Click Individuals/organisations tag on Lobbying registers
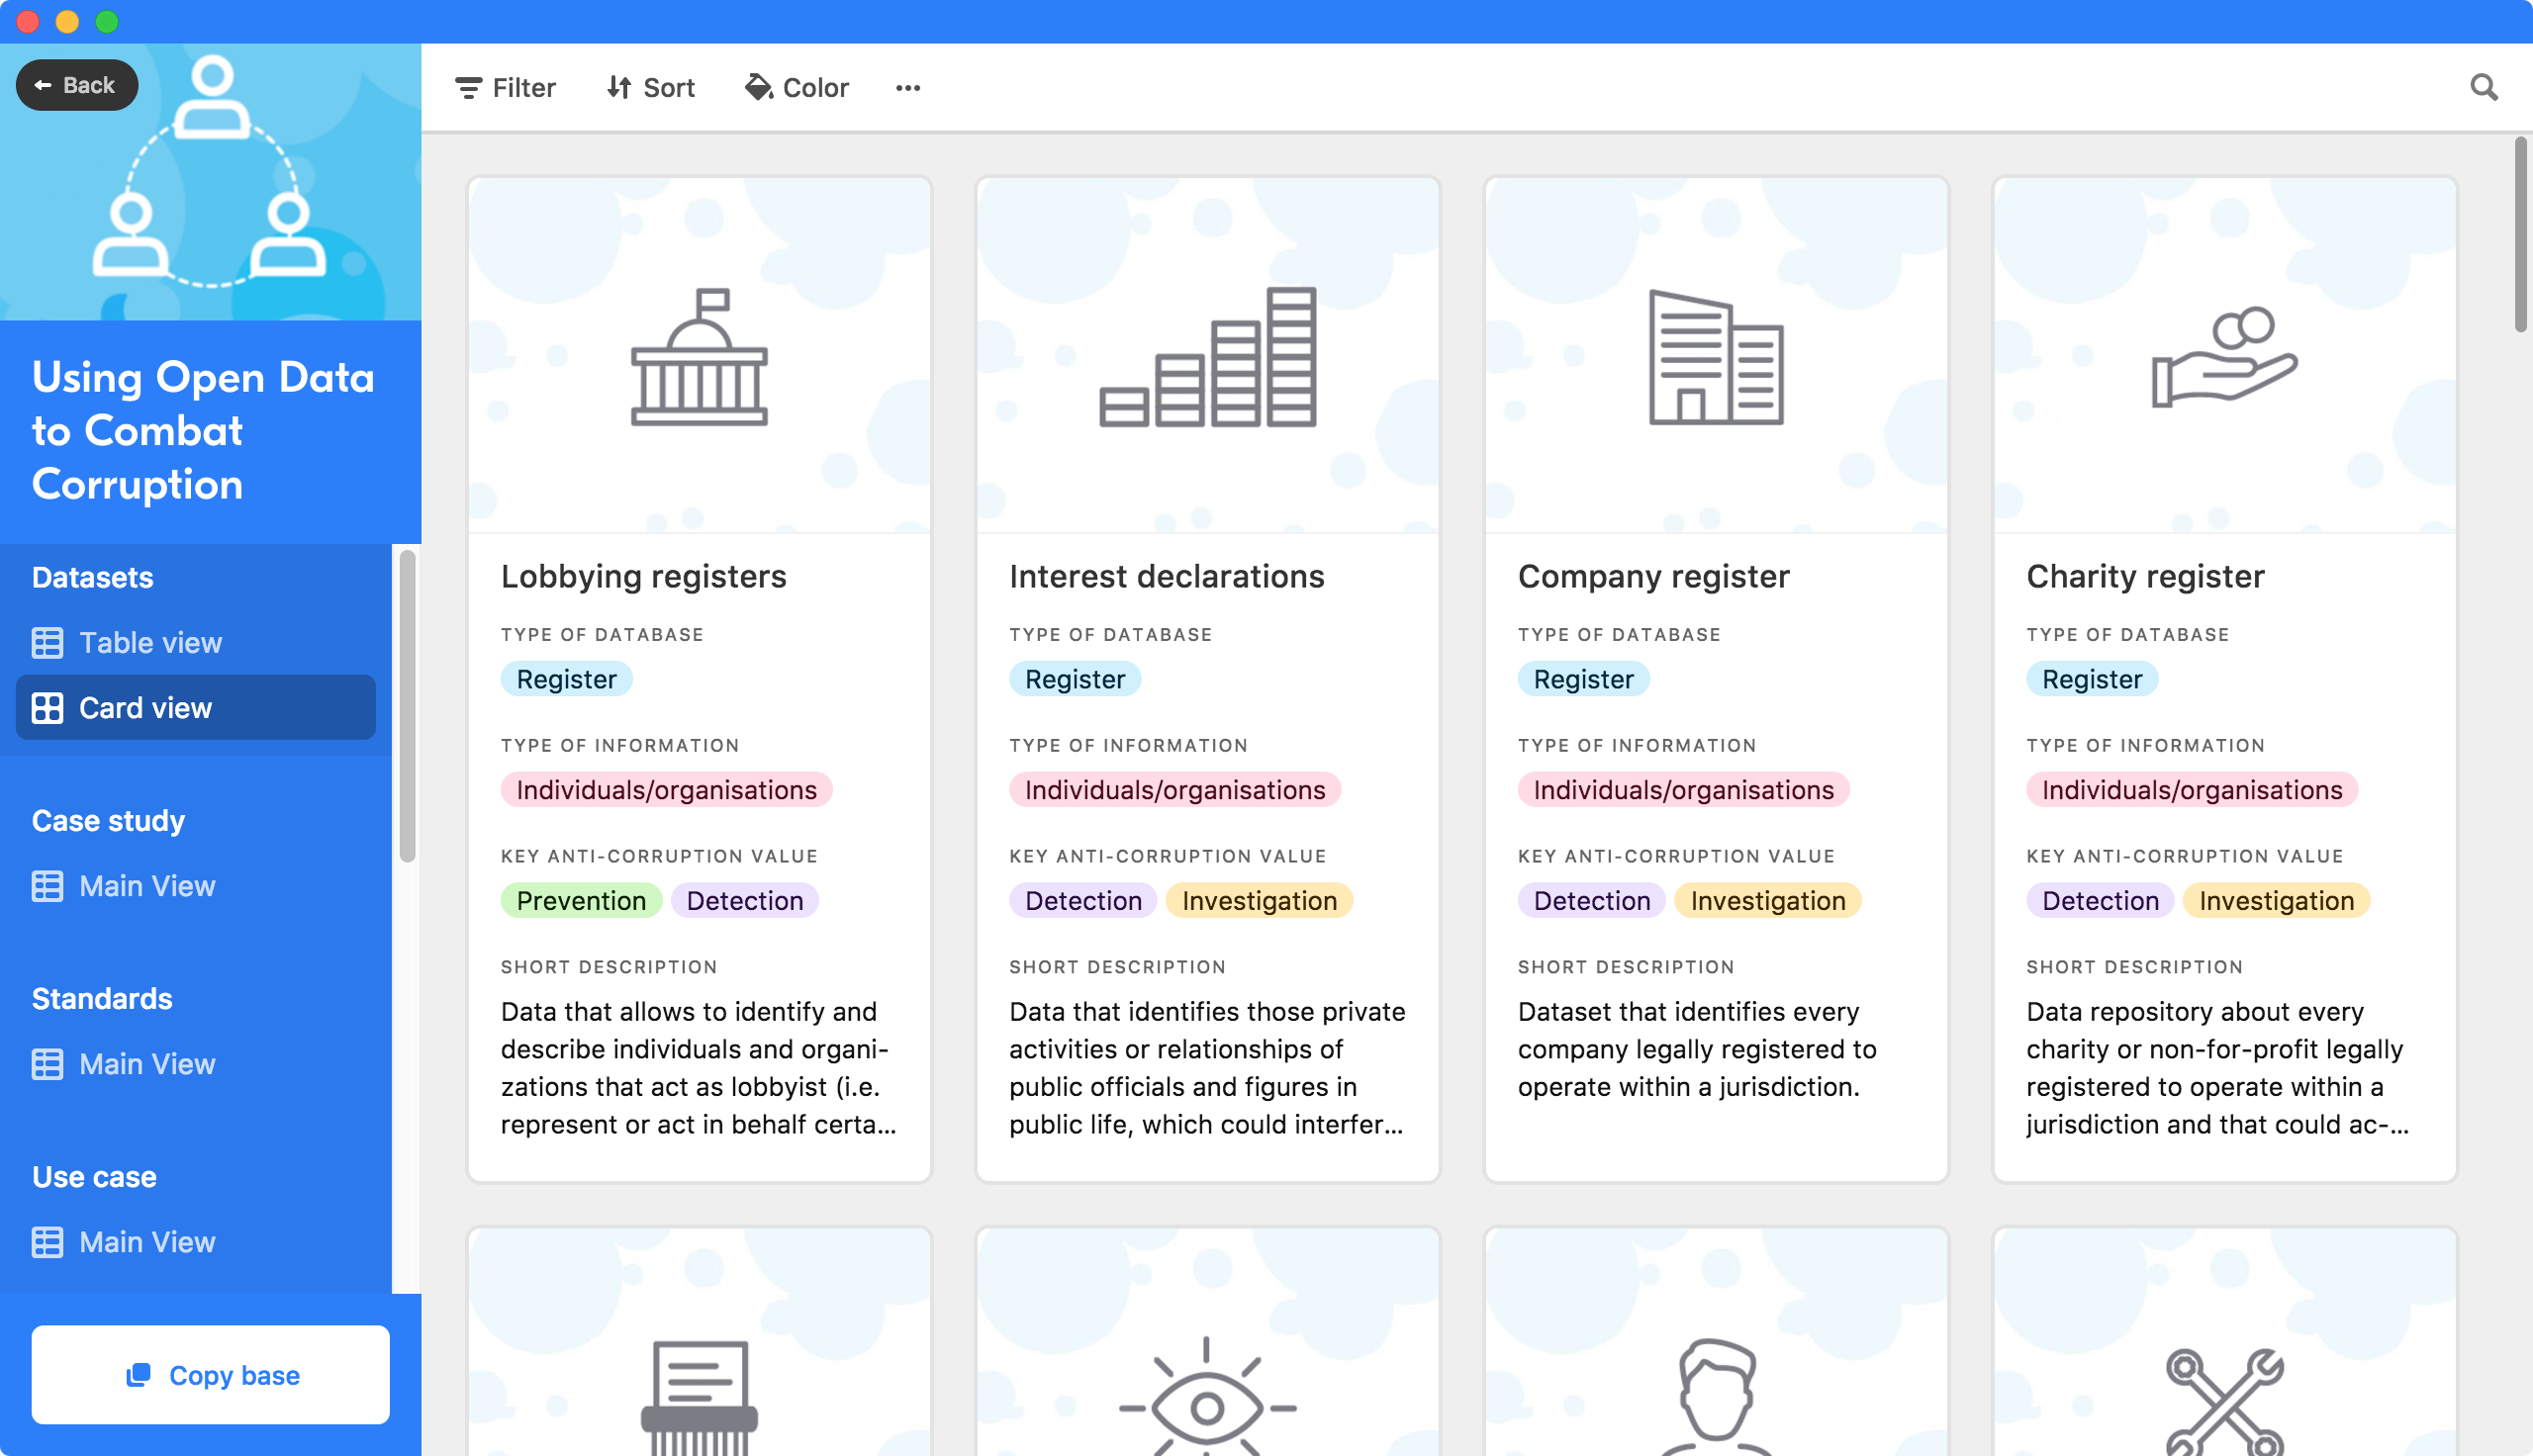Screen dimensions: 2533x1456 (666, 789)
